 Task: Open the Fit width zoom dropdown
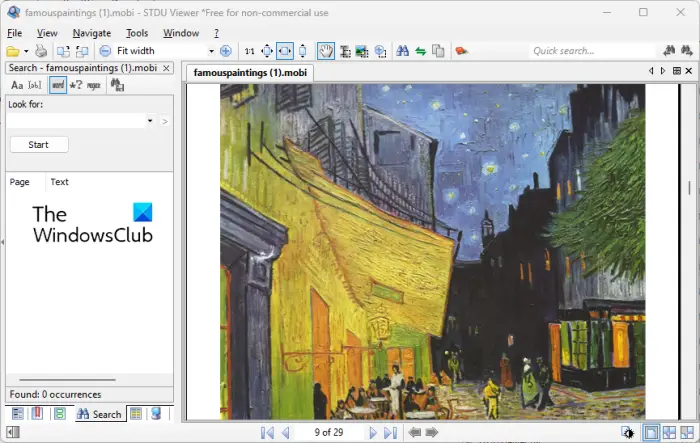click(x=211, y=51)
